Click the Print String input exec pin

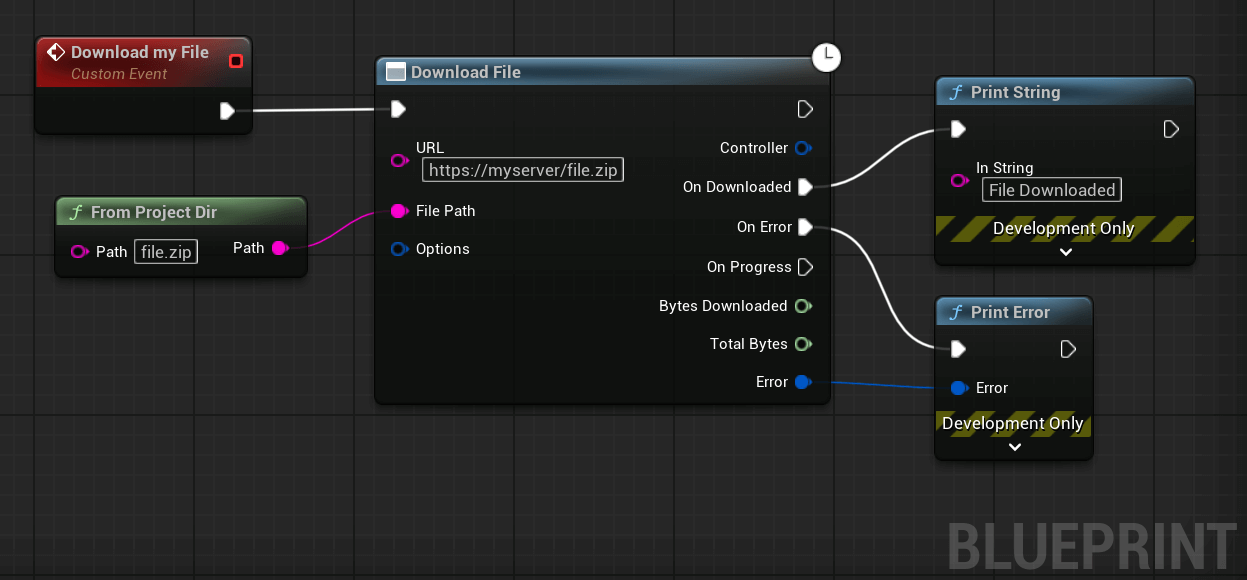pos(958,129)
